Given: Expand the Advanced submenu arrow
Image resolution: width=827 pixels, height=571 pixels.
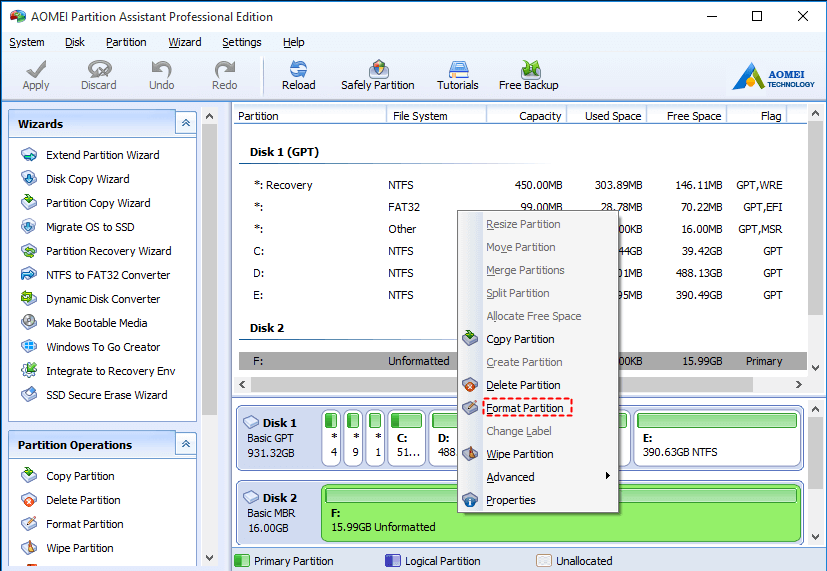Looking at the screenshot, I should pyautogui.click(x=608, y=477).
